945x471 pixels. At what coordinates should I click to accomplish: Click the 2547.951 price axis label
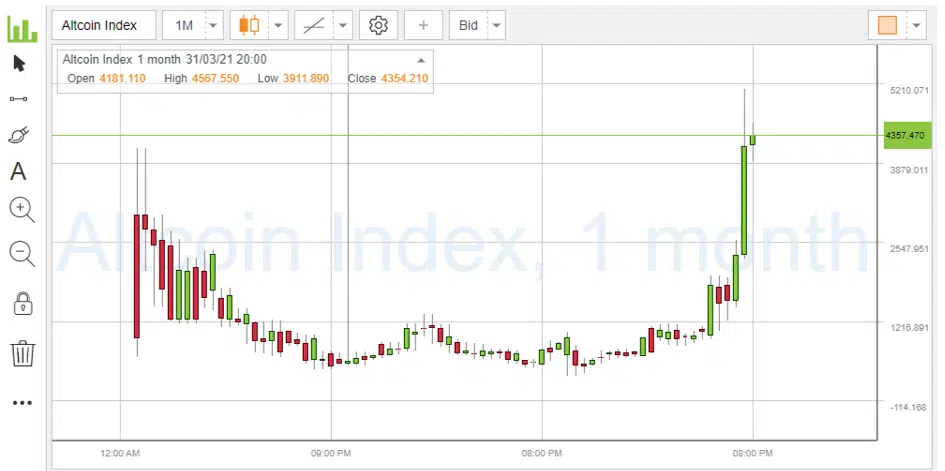pyautogui.click(x=909, y=249)
